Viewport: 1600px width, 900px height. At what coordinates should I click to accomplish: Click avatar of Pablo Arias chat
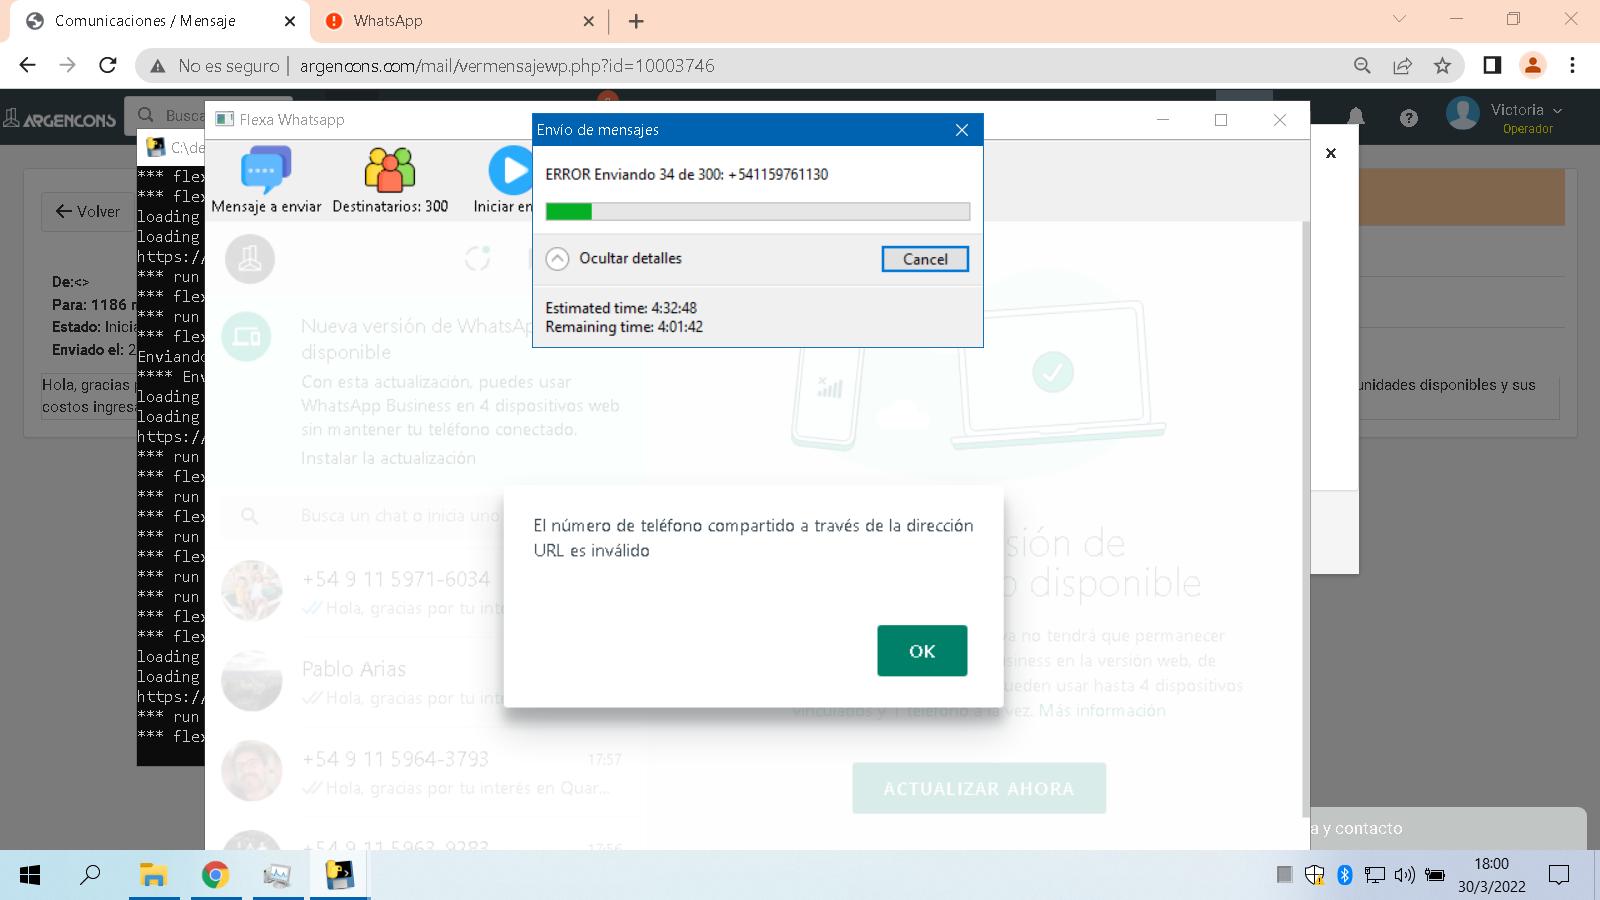251,681
